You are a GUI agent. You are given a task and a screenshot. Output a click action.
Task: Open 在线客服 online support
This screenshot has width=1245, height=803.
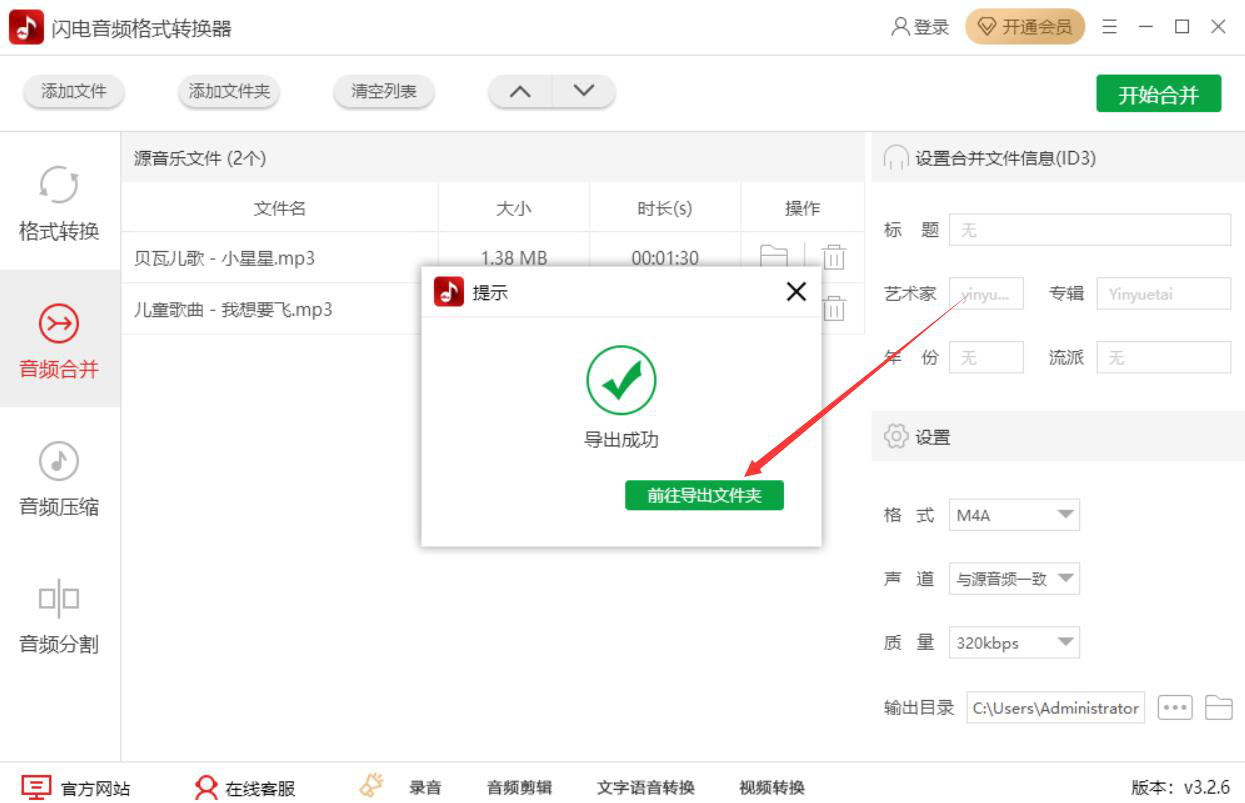pyautogui.click(x=246, y=788)
